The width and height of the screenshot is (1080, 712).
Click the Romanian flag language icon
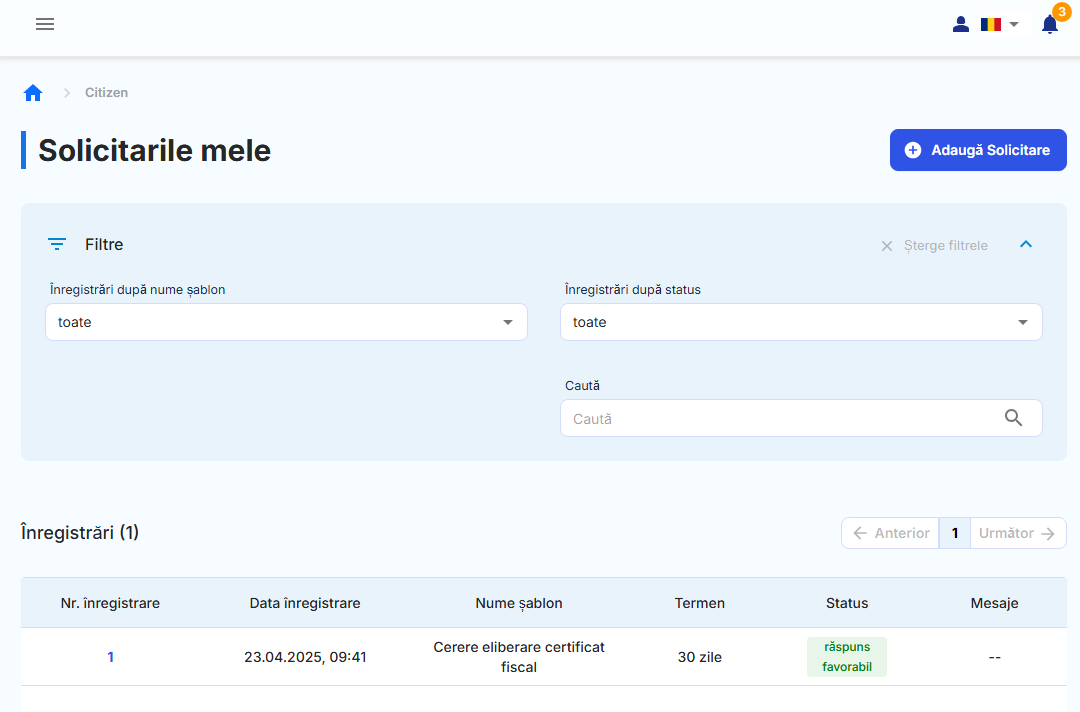pyautogui.click(x=990, y=25)
